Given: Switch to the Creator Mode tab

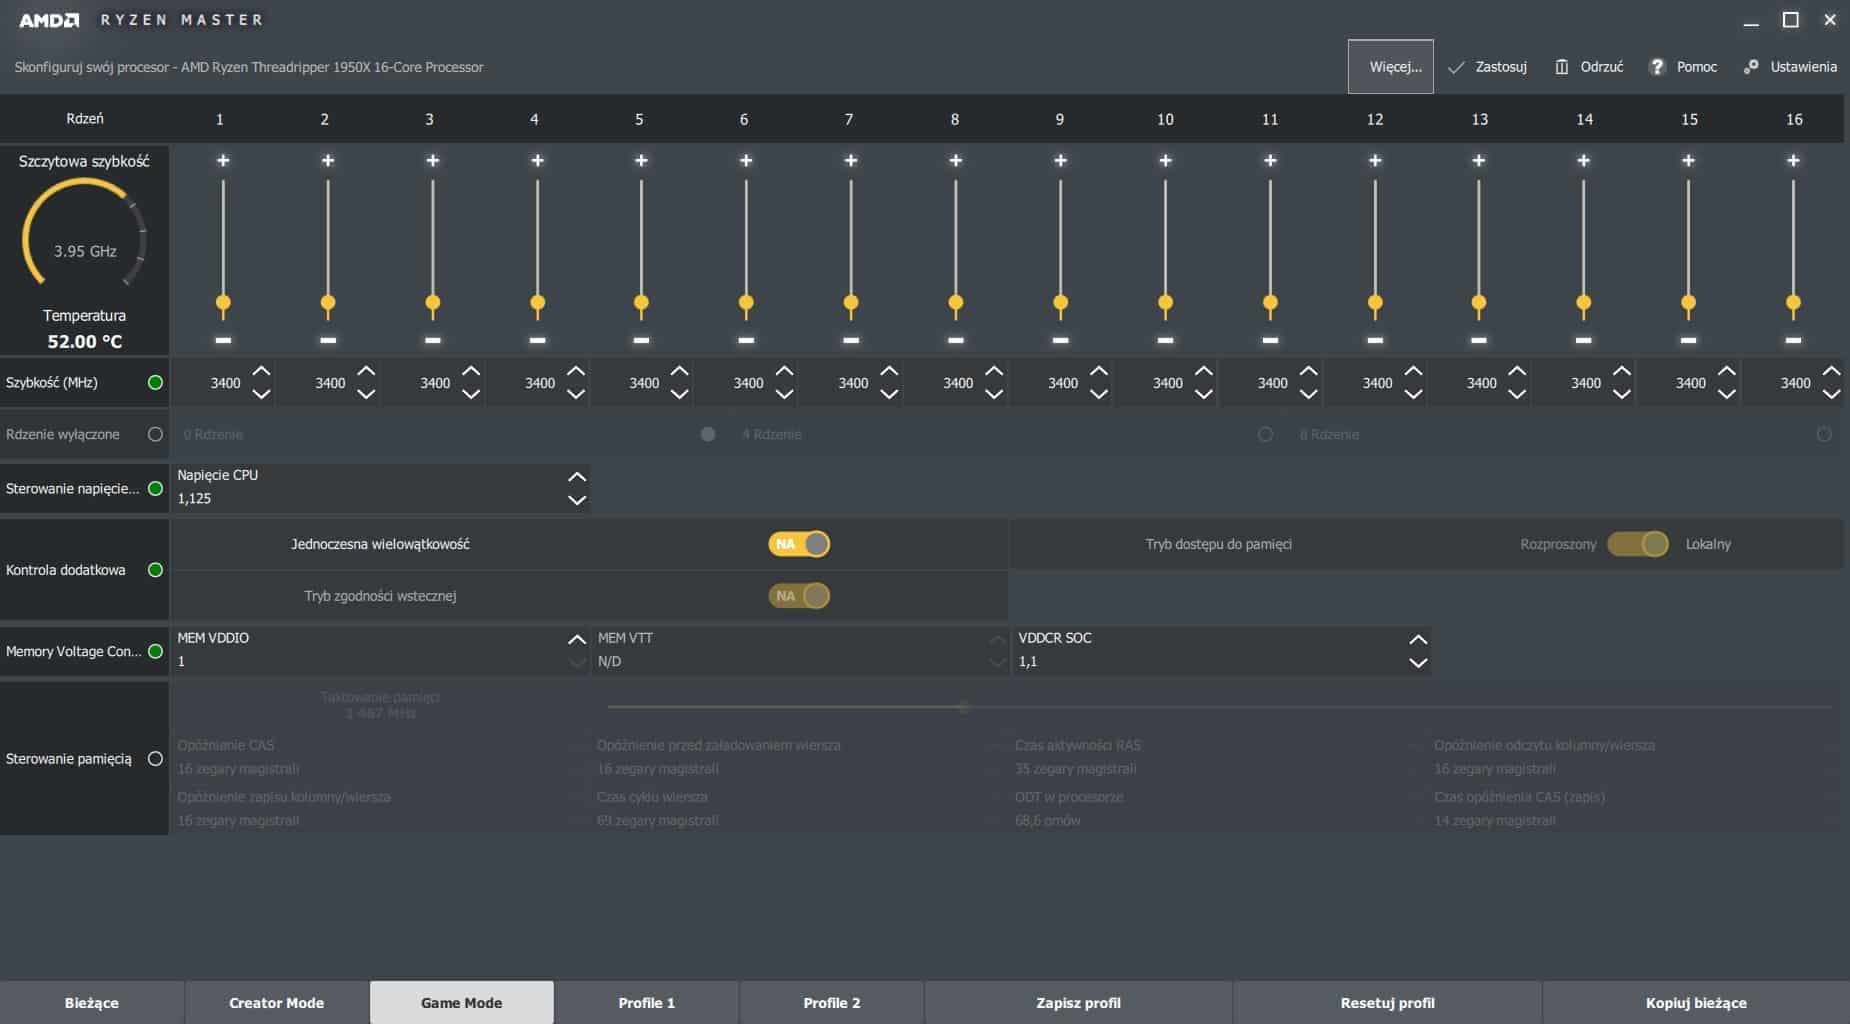Looking at the screenshot, I should pos(277,1002).
